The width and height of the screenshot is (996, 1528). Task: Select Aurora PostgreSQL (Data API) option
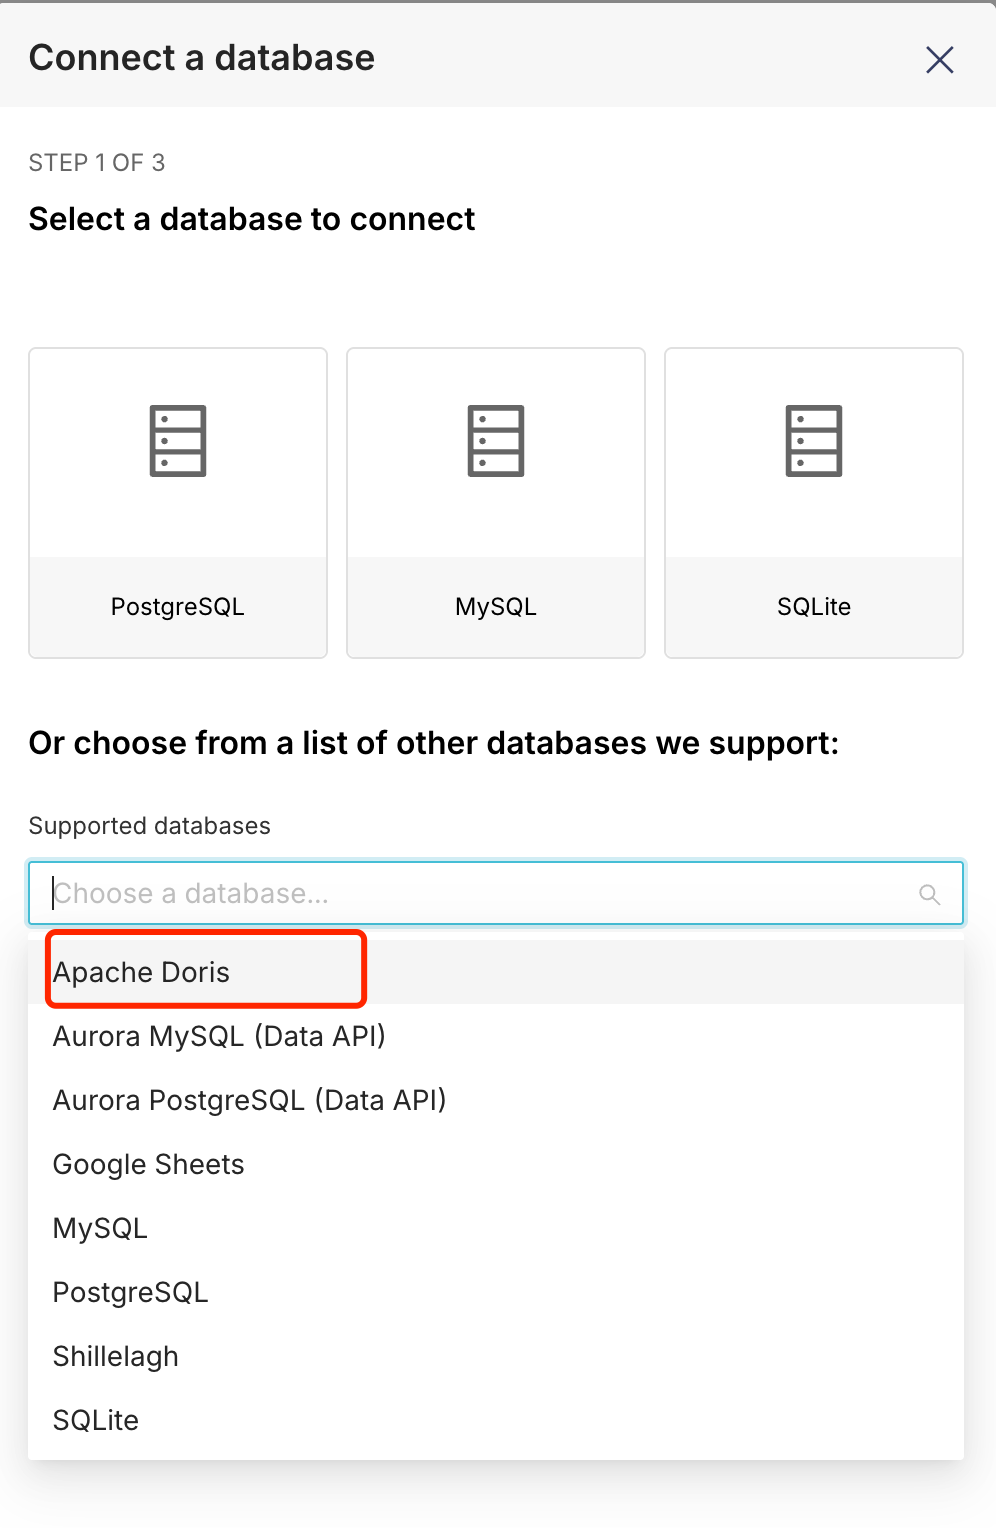pos(249,1100)
